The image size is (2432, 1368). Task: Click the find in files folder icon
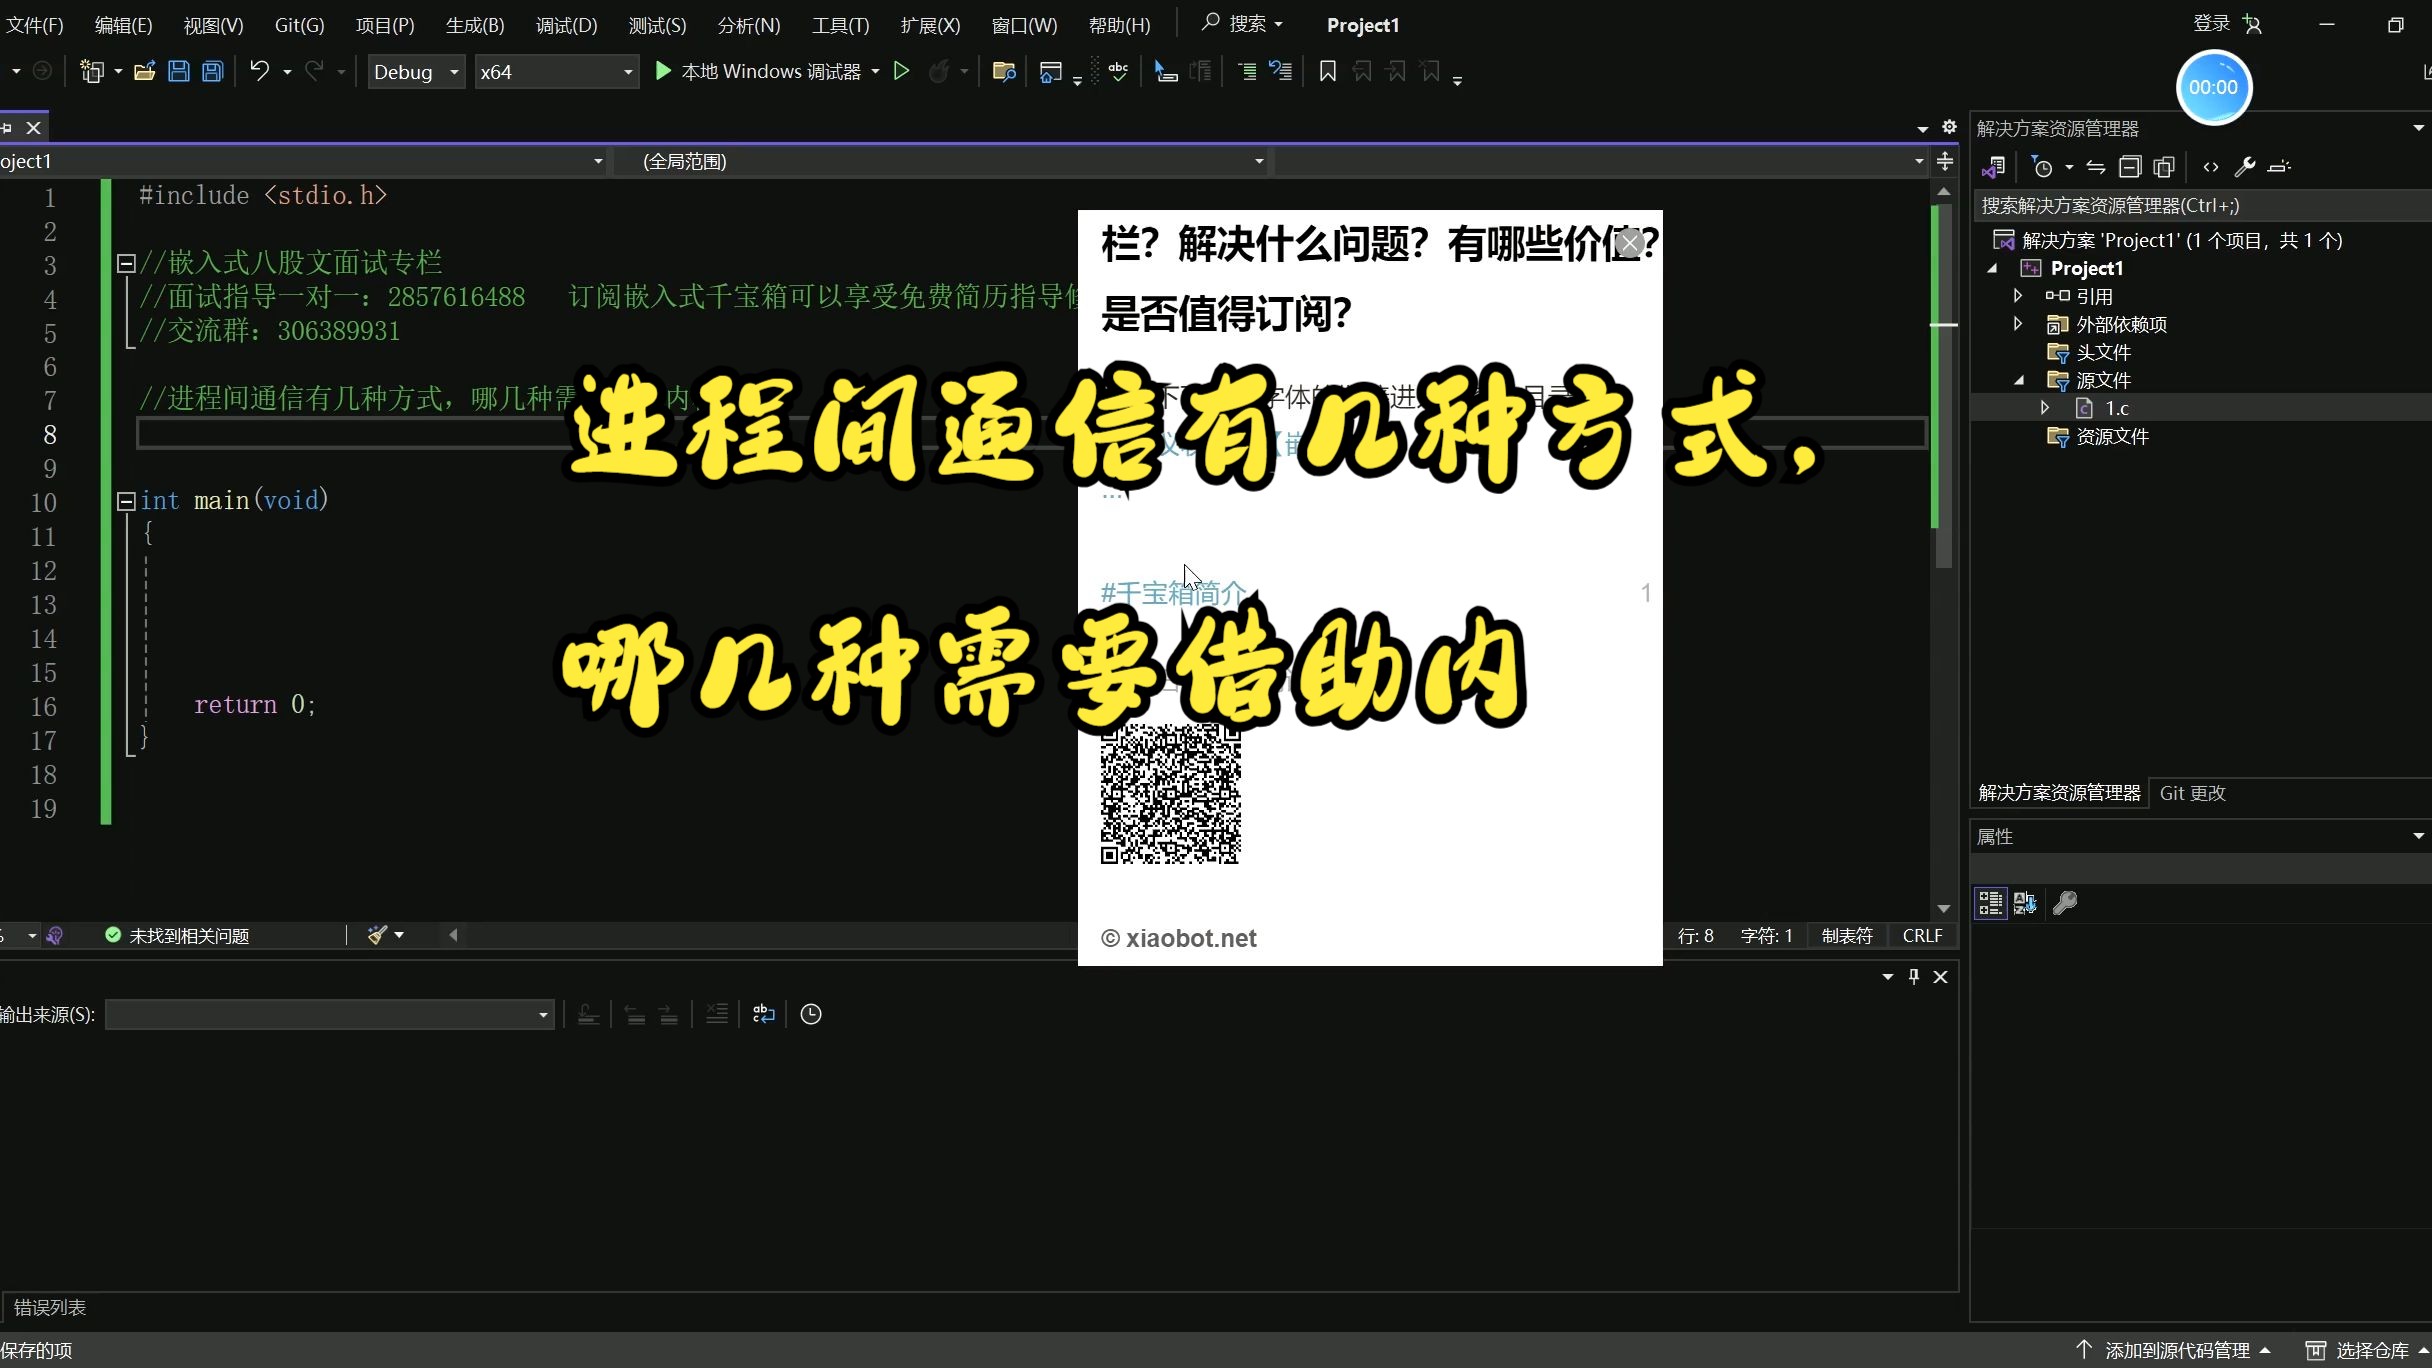pyautogui.click(x=1004, y=71)
